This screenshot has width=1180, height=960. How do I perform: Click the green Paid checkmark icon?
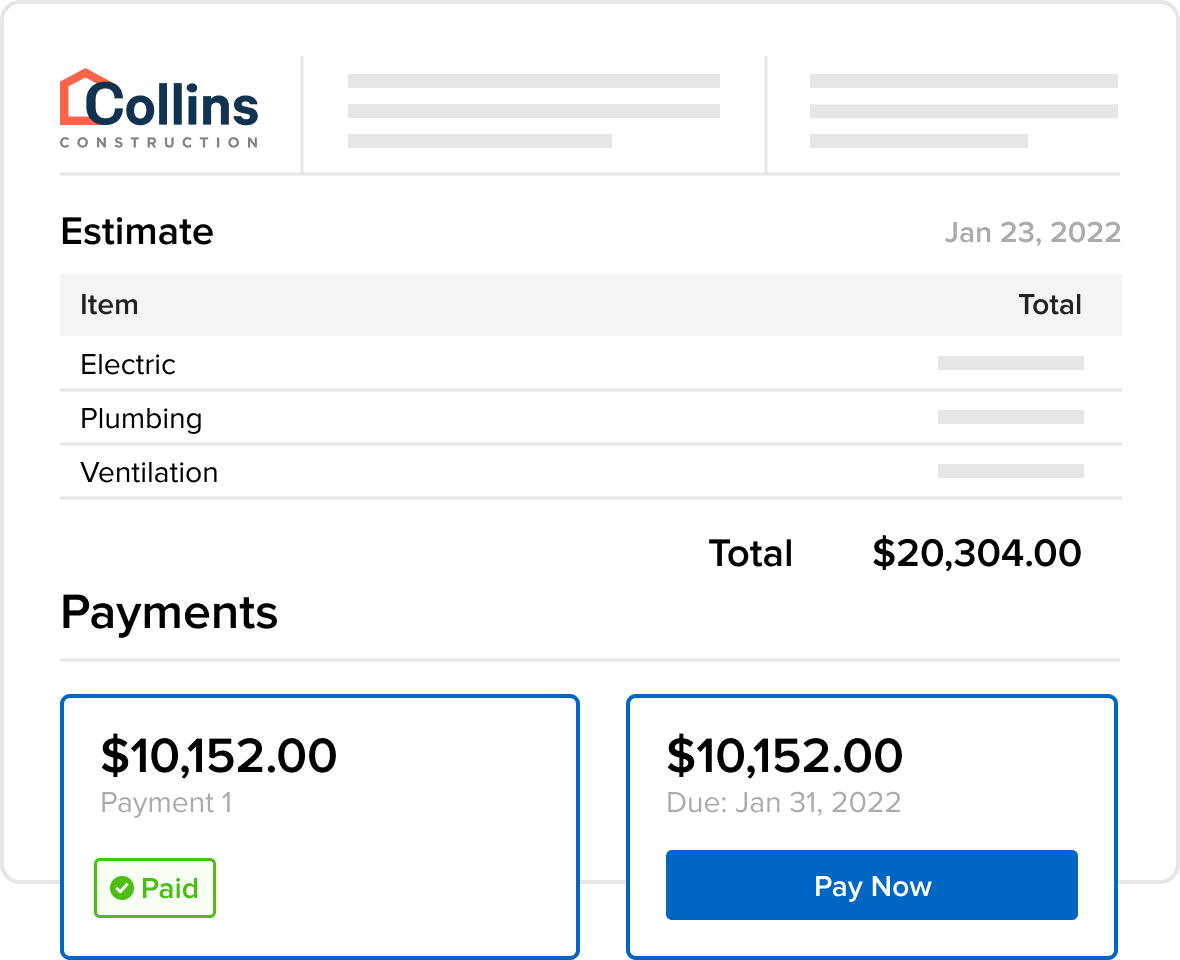122,888
